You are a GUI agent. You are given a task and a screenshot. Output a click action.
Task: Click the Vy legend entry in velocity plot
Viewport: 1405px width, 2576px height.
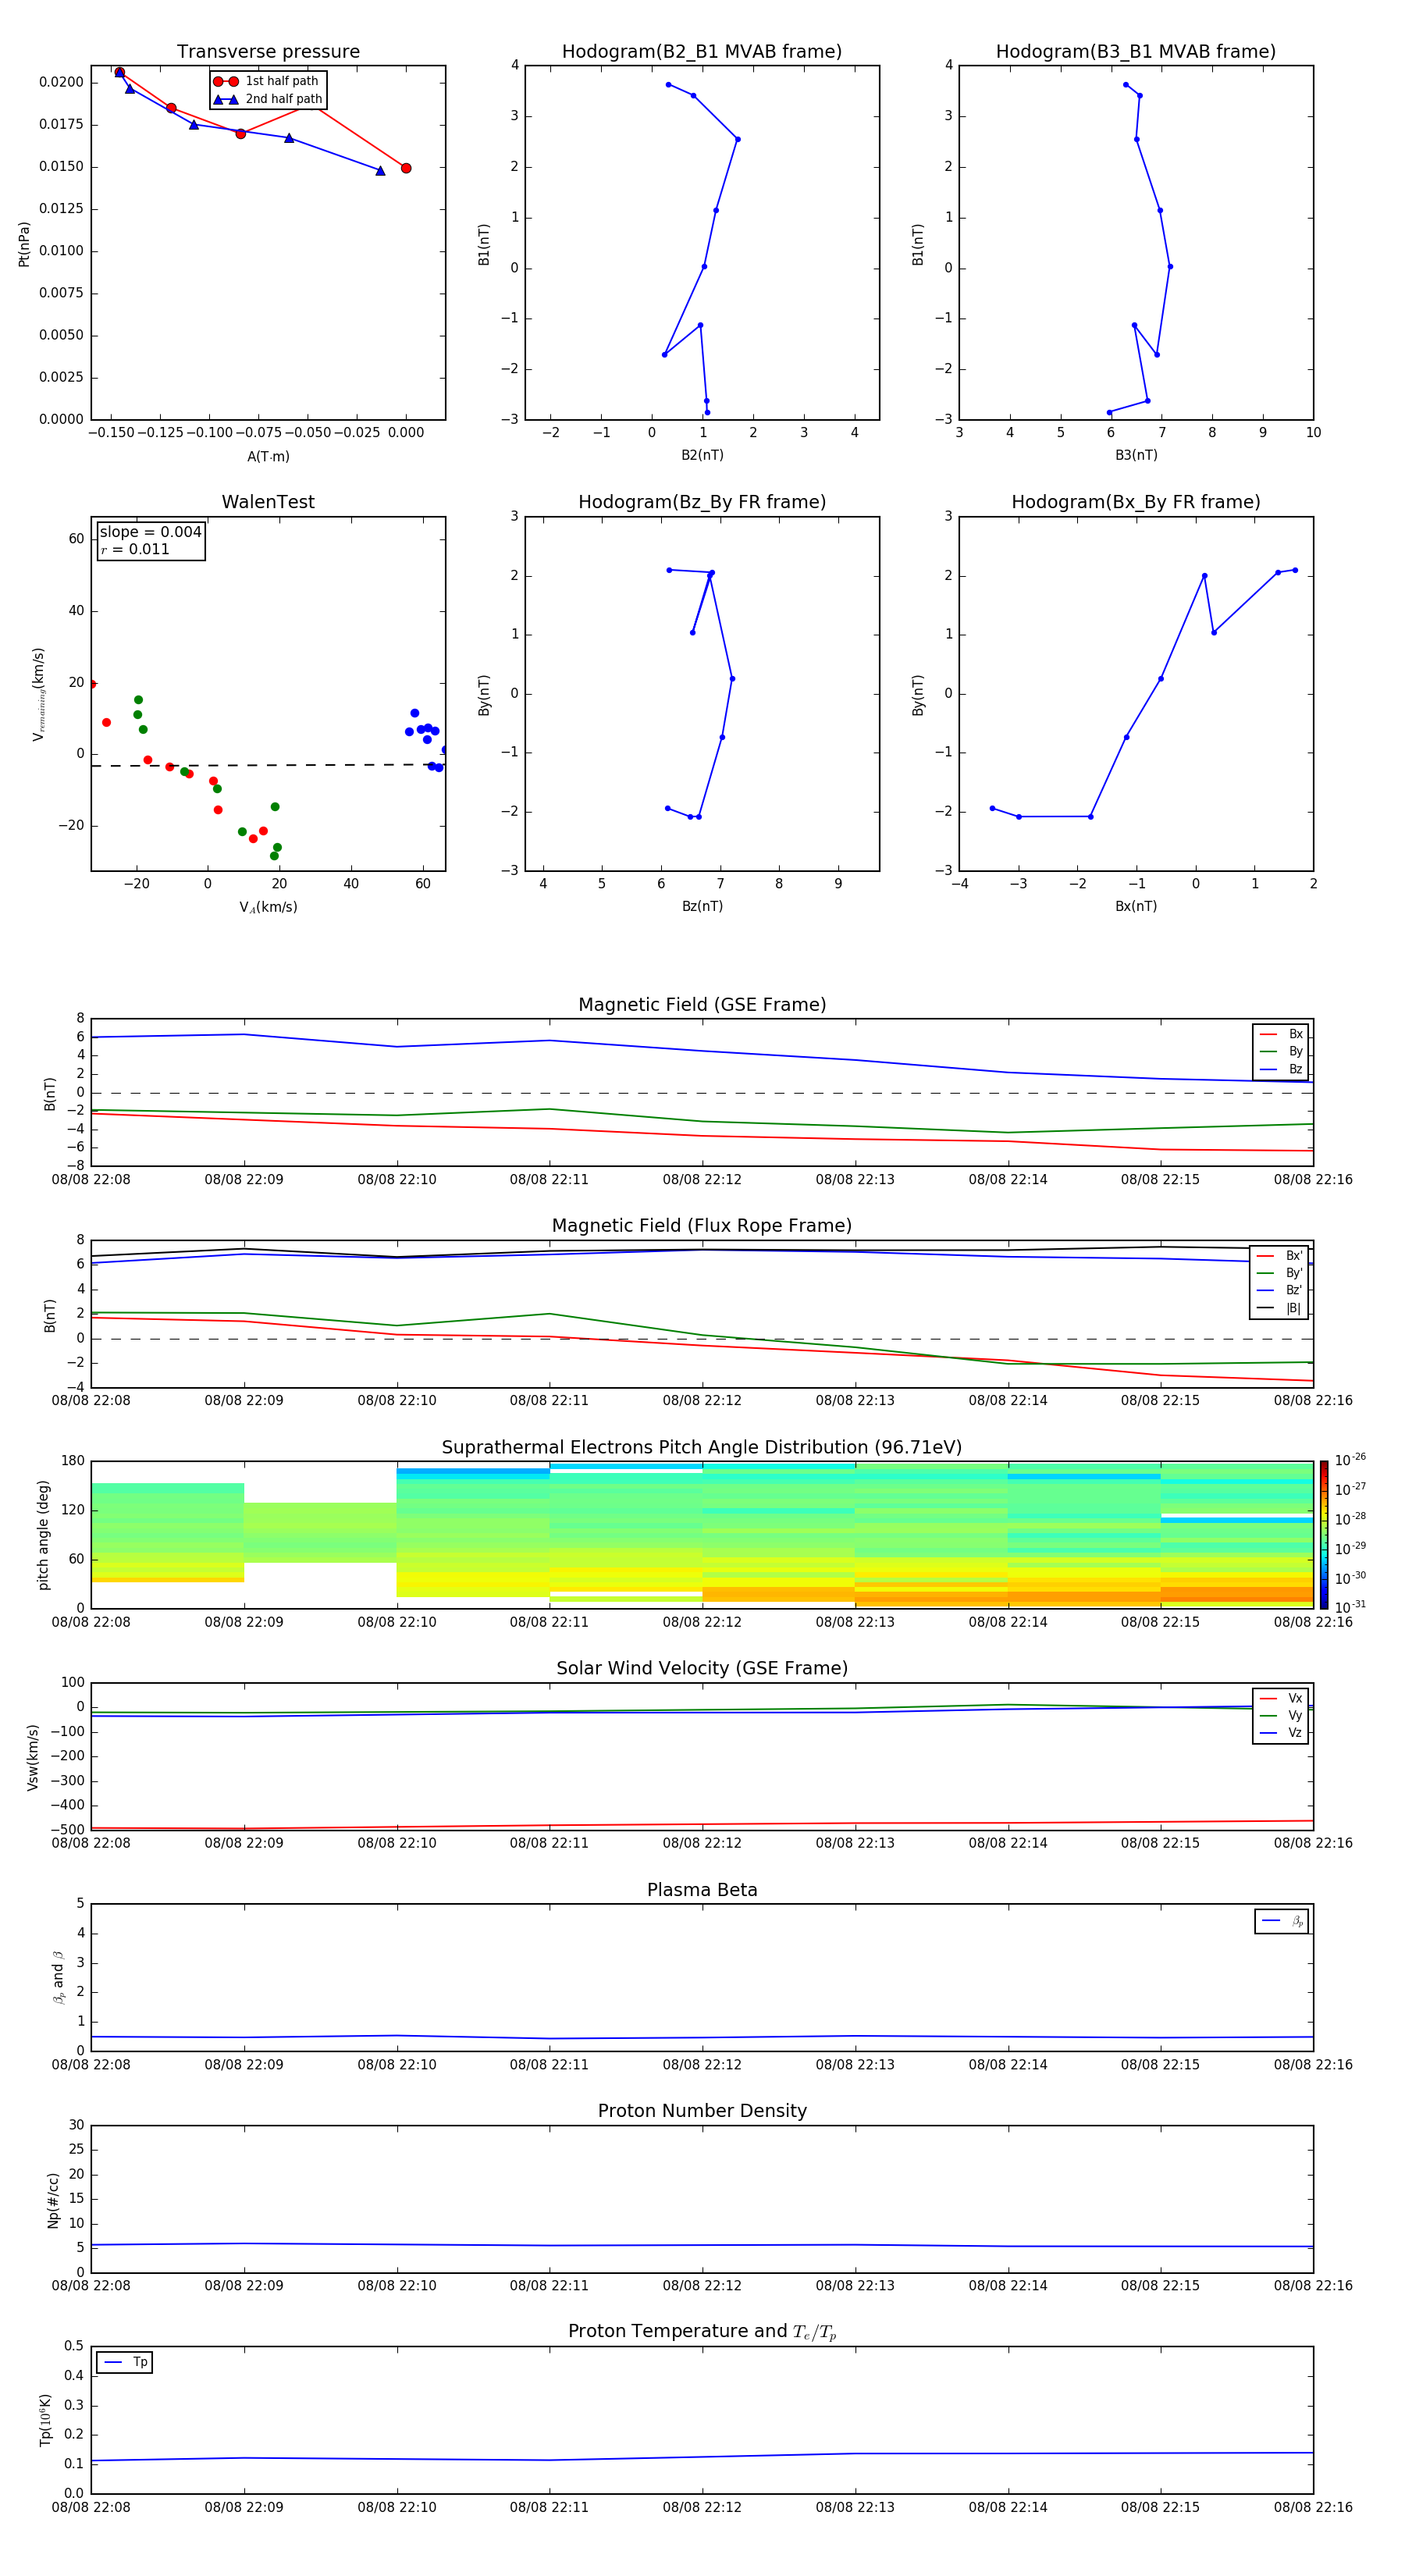(x=1281, y=1716)
